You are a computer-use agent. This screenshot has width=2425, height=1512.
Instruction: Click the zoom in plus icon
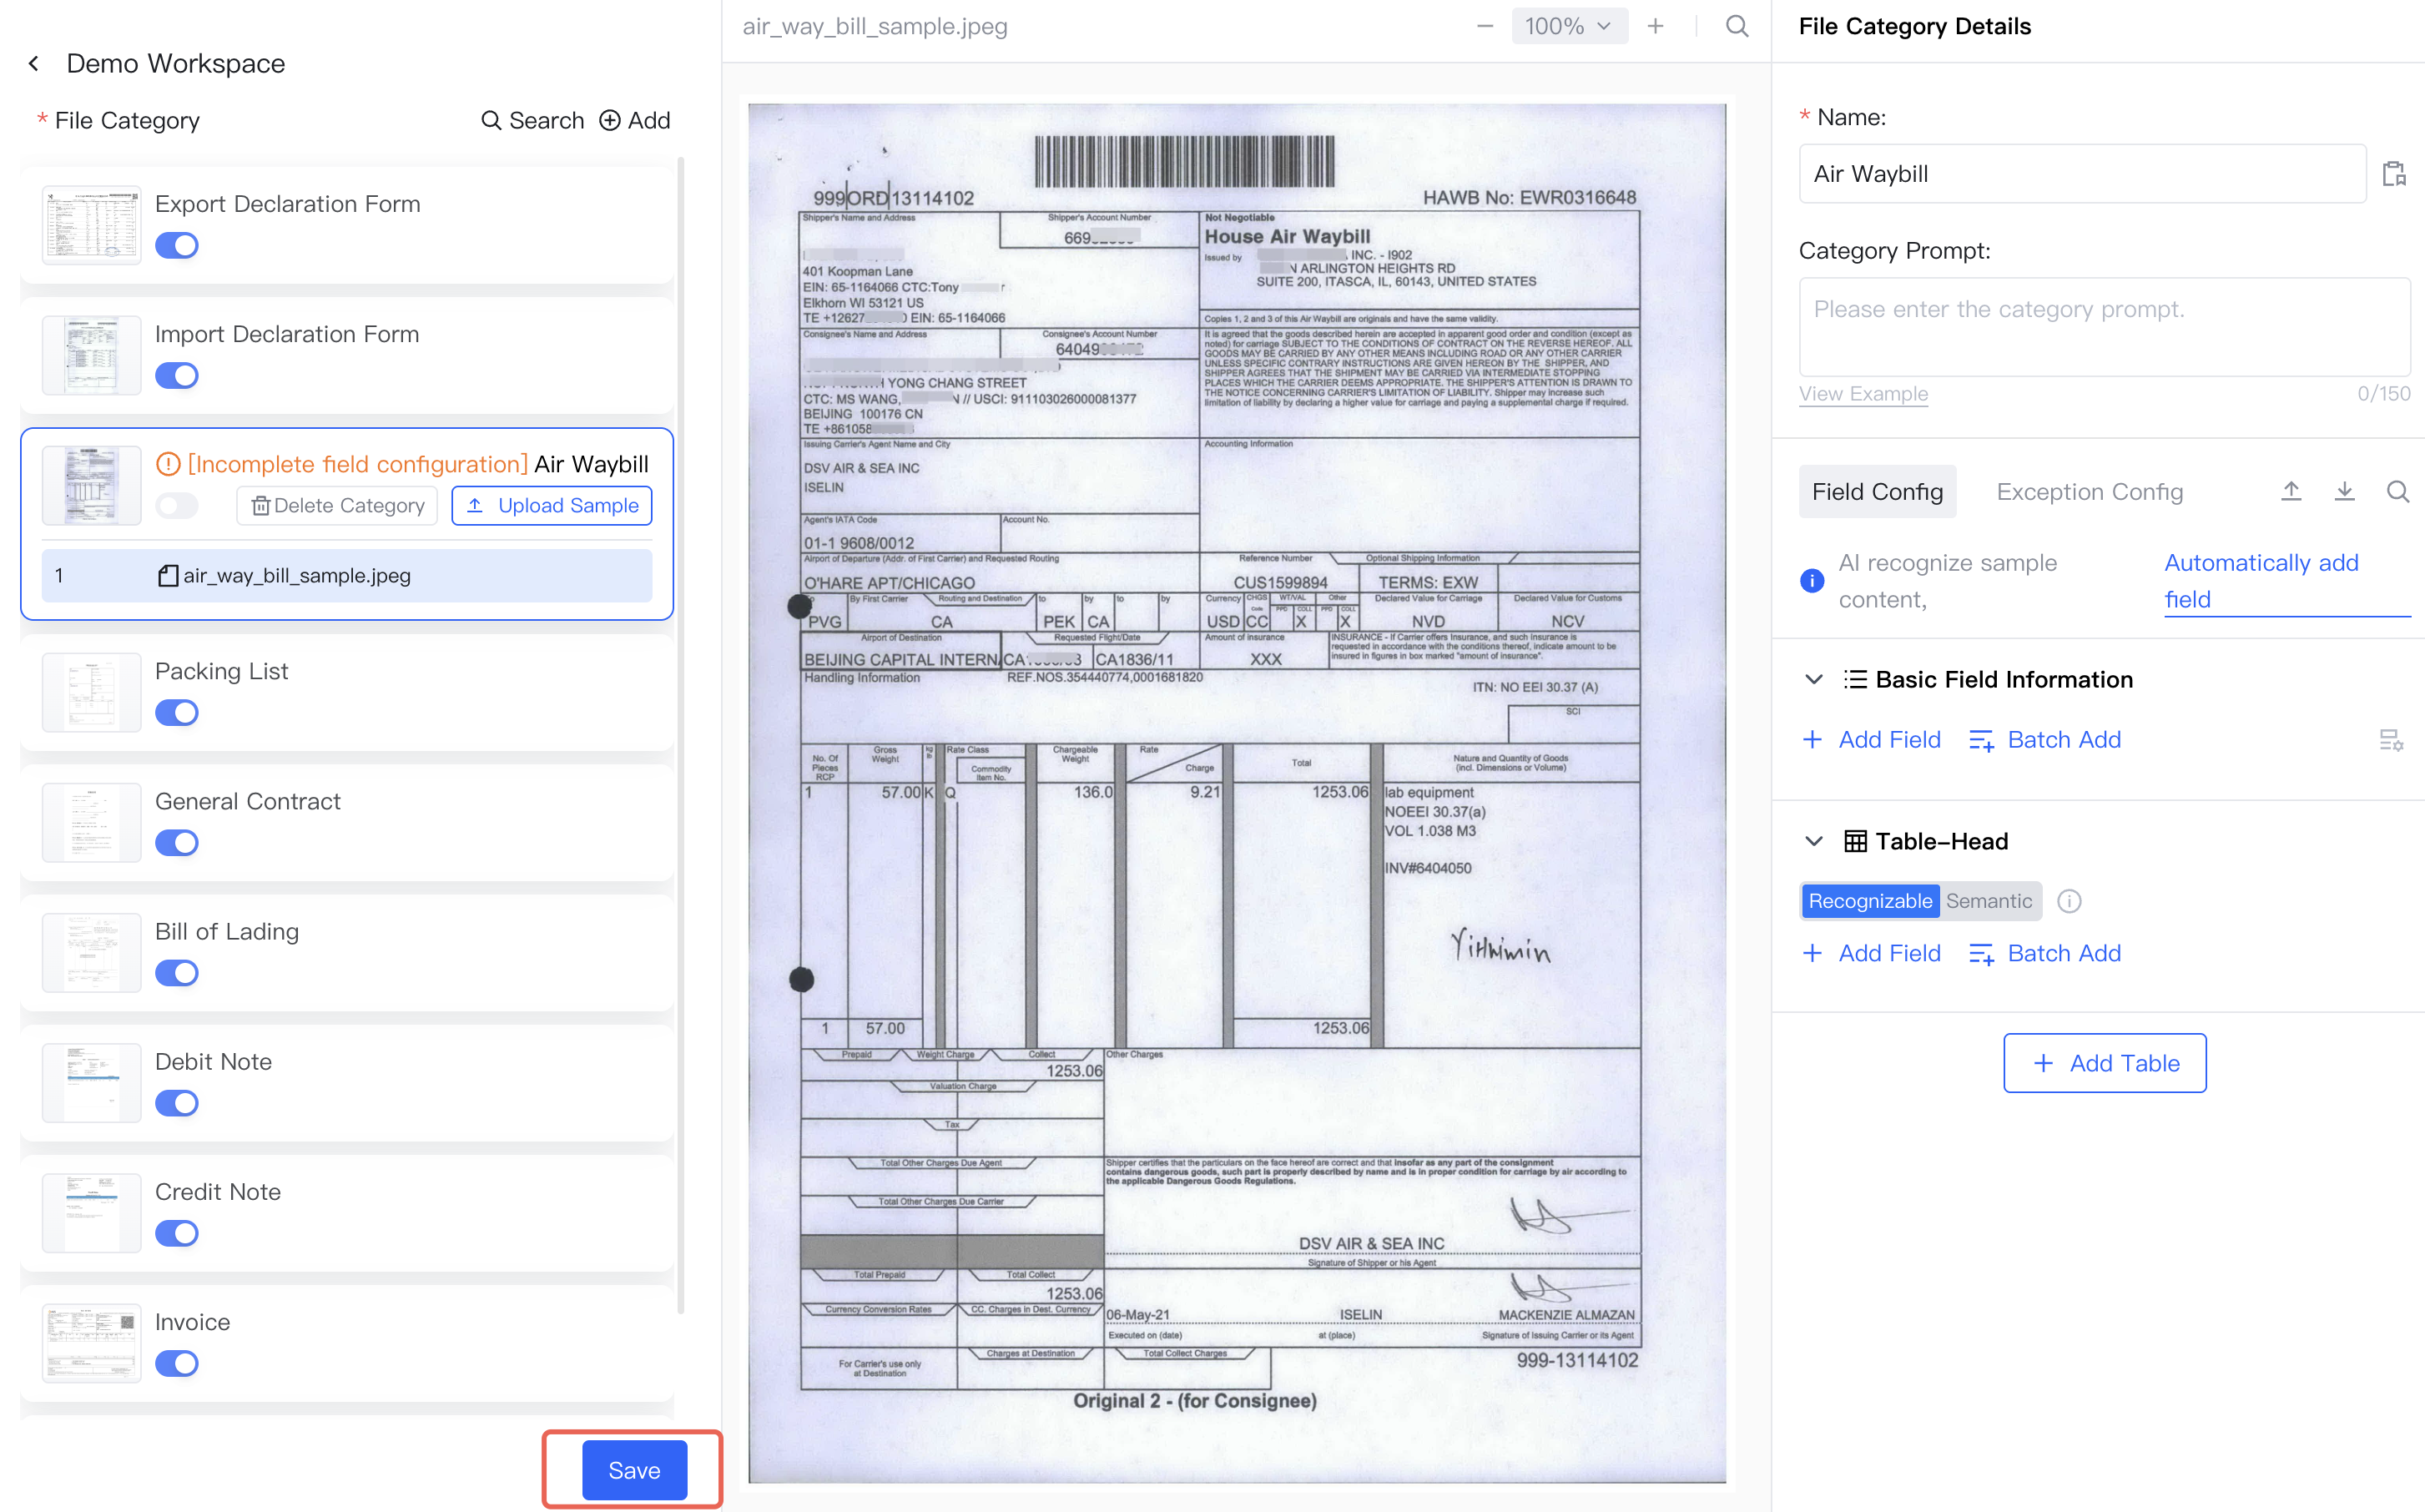point(1655,26)
